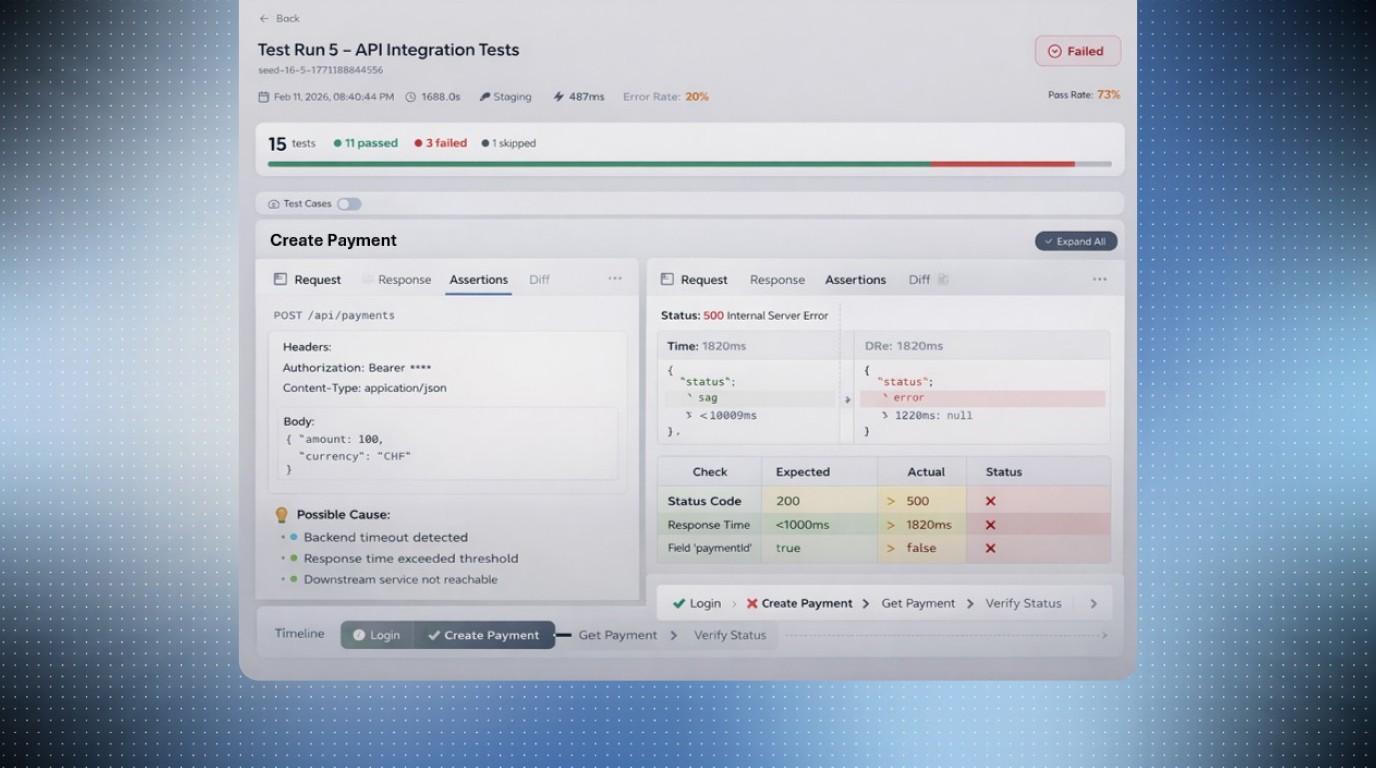Image resolution: width=1376 pixels, height=768 pixels.
Task: Select Assertions tab in left pane
Action: (x=478, y=280)
